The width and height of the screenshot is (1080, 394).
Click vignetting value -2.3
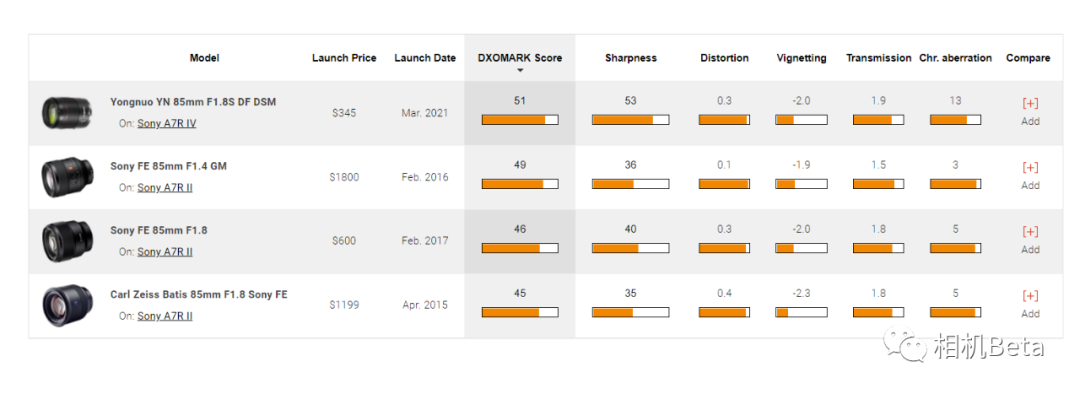tap(801, 293)
